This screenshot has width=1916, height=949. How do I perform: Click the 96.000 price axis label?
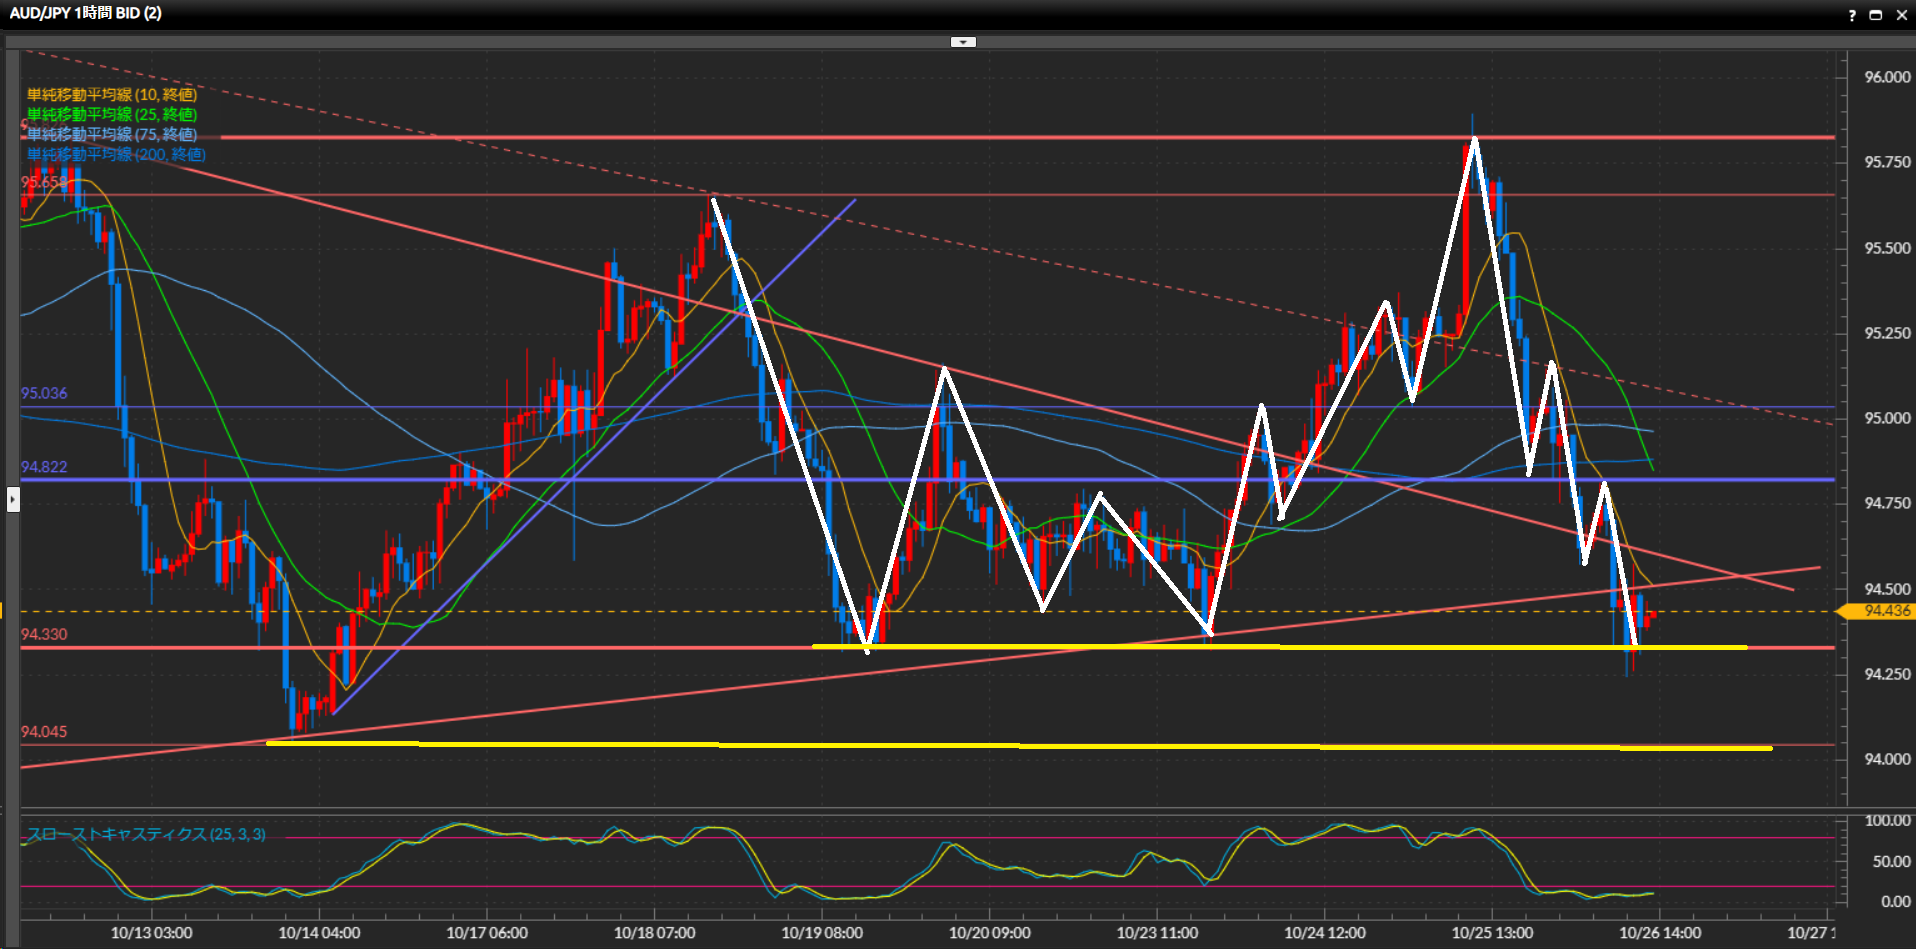click(x=1886, y=77)
